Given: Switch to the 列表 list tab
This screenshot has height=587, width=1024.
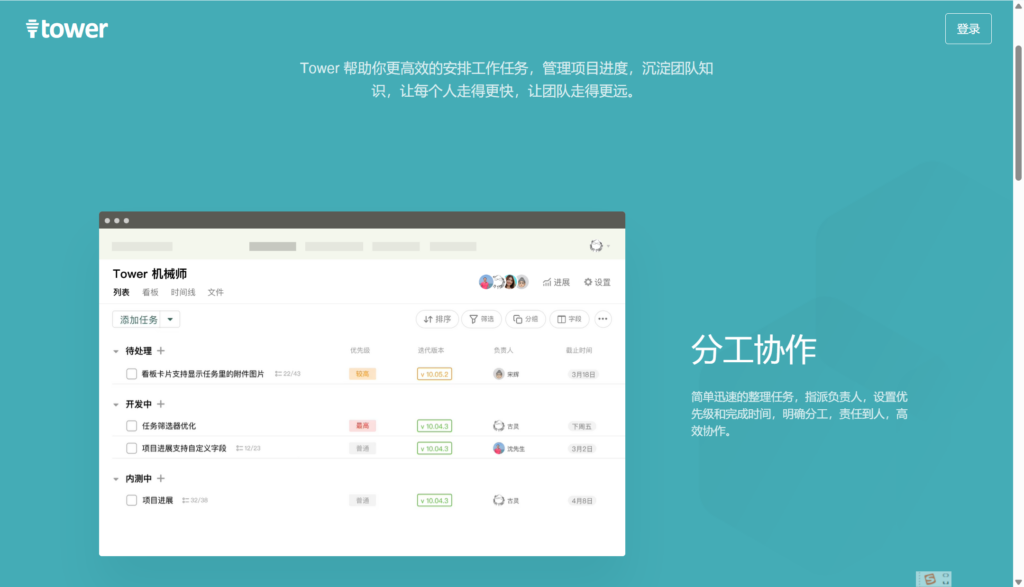Looking at the screenshot, I should (x=121, y=293).
